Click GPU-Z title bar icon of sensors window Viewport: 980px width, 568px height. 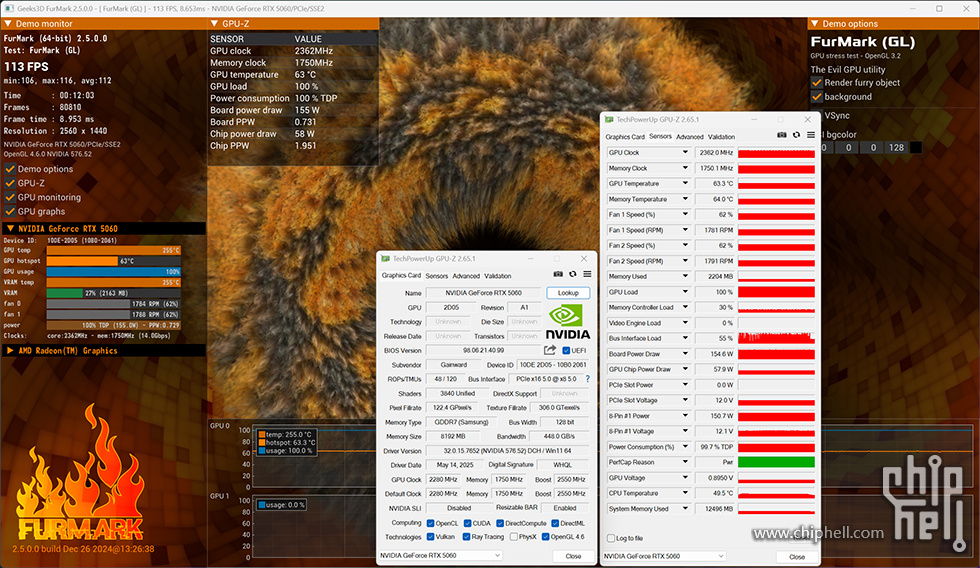tap(609, 119)
